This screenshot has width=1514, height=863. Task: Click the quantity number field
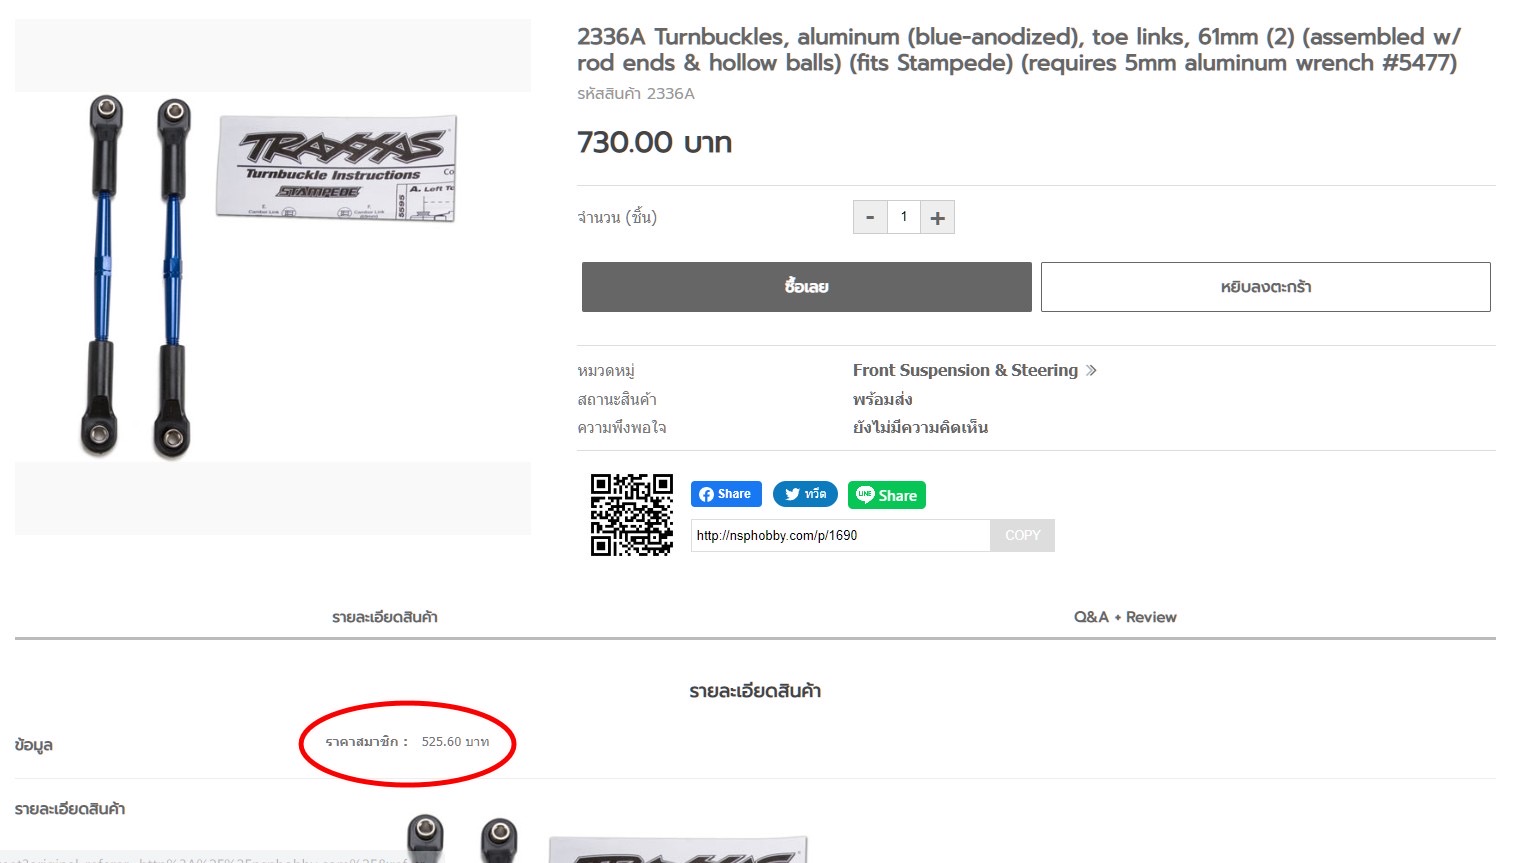point(904,217)
